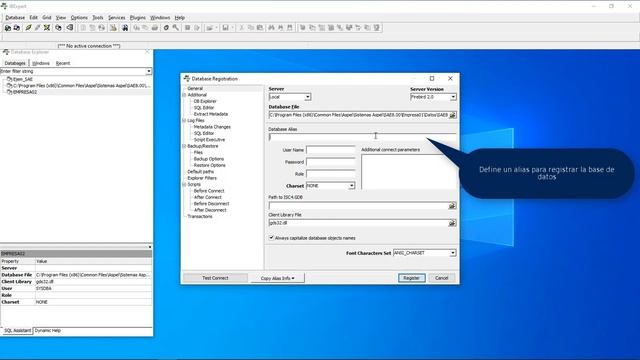Collapse the Backup/Restore tree node
Screen dimensions: 640x360
(184, 146)
